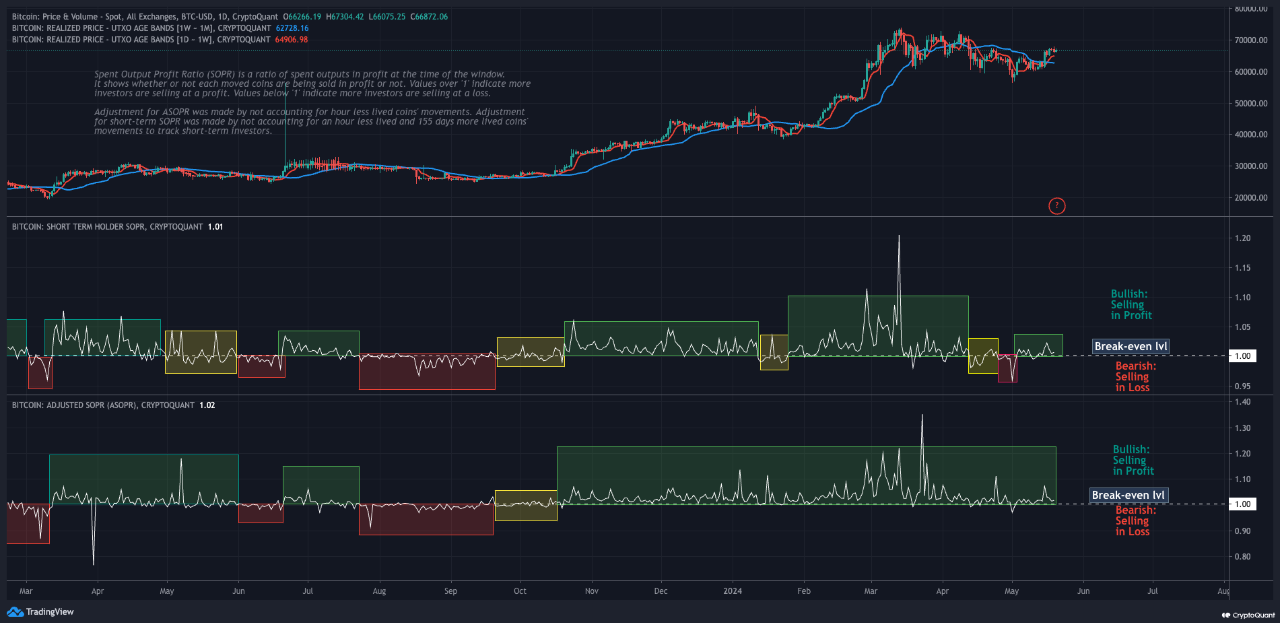This screenshot has width=1280, height=623.
Task: Click the 'Break-even lvl' label in the ASOPR pane
Action: pos(1129,494)
